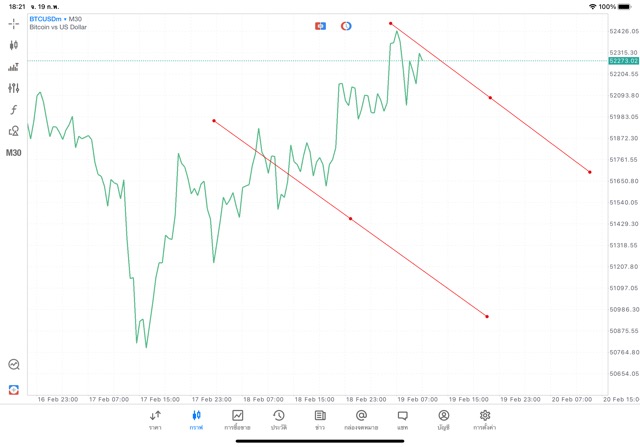Open the M30 timeframe selector
Screen dimensions: 640x447
click(x=14, y=153)
